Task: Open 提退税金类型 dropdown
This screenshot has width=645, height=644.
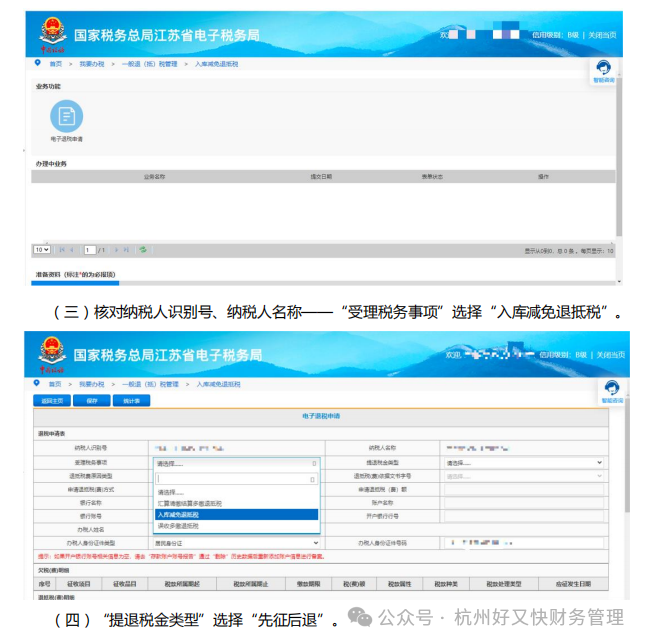Action: (x=524, y=463)
